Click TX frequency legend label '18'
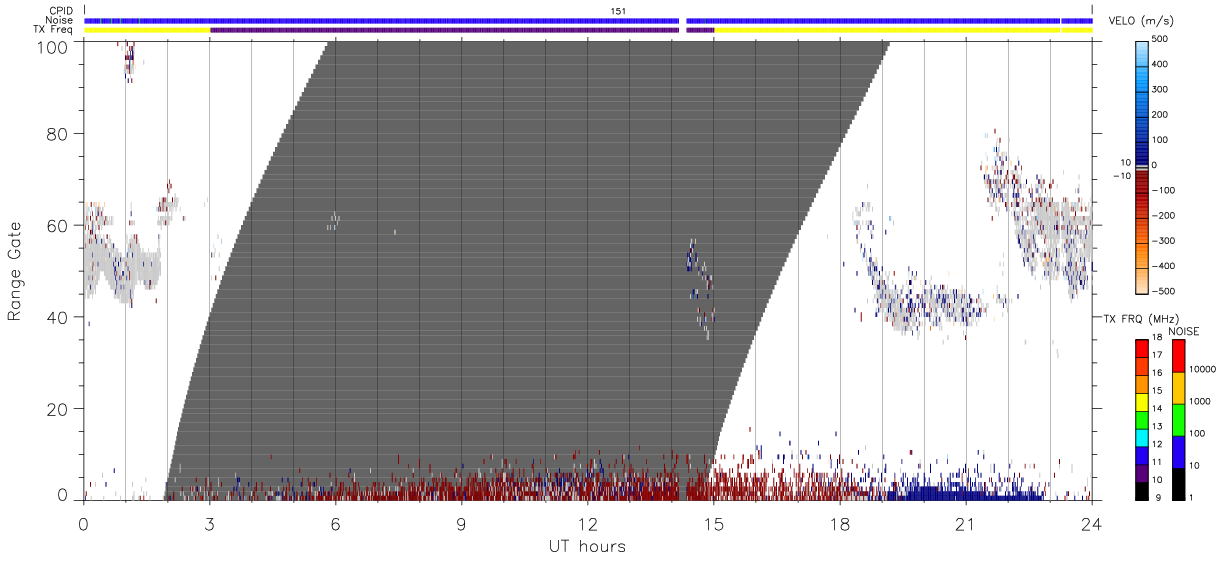The image size is (1228, 567). (1157, 339)
